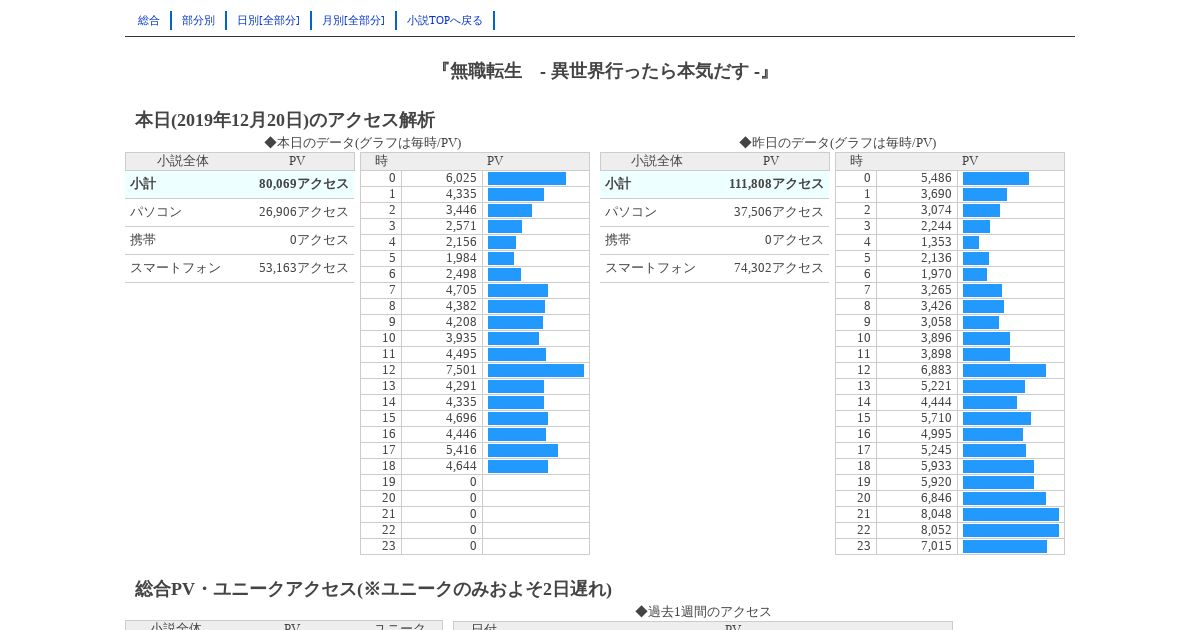The width and height of the screenshot is (1200, 630).
Task: Click today's hour 18 PV 4,644
Action: [x=461, y=466]
